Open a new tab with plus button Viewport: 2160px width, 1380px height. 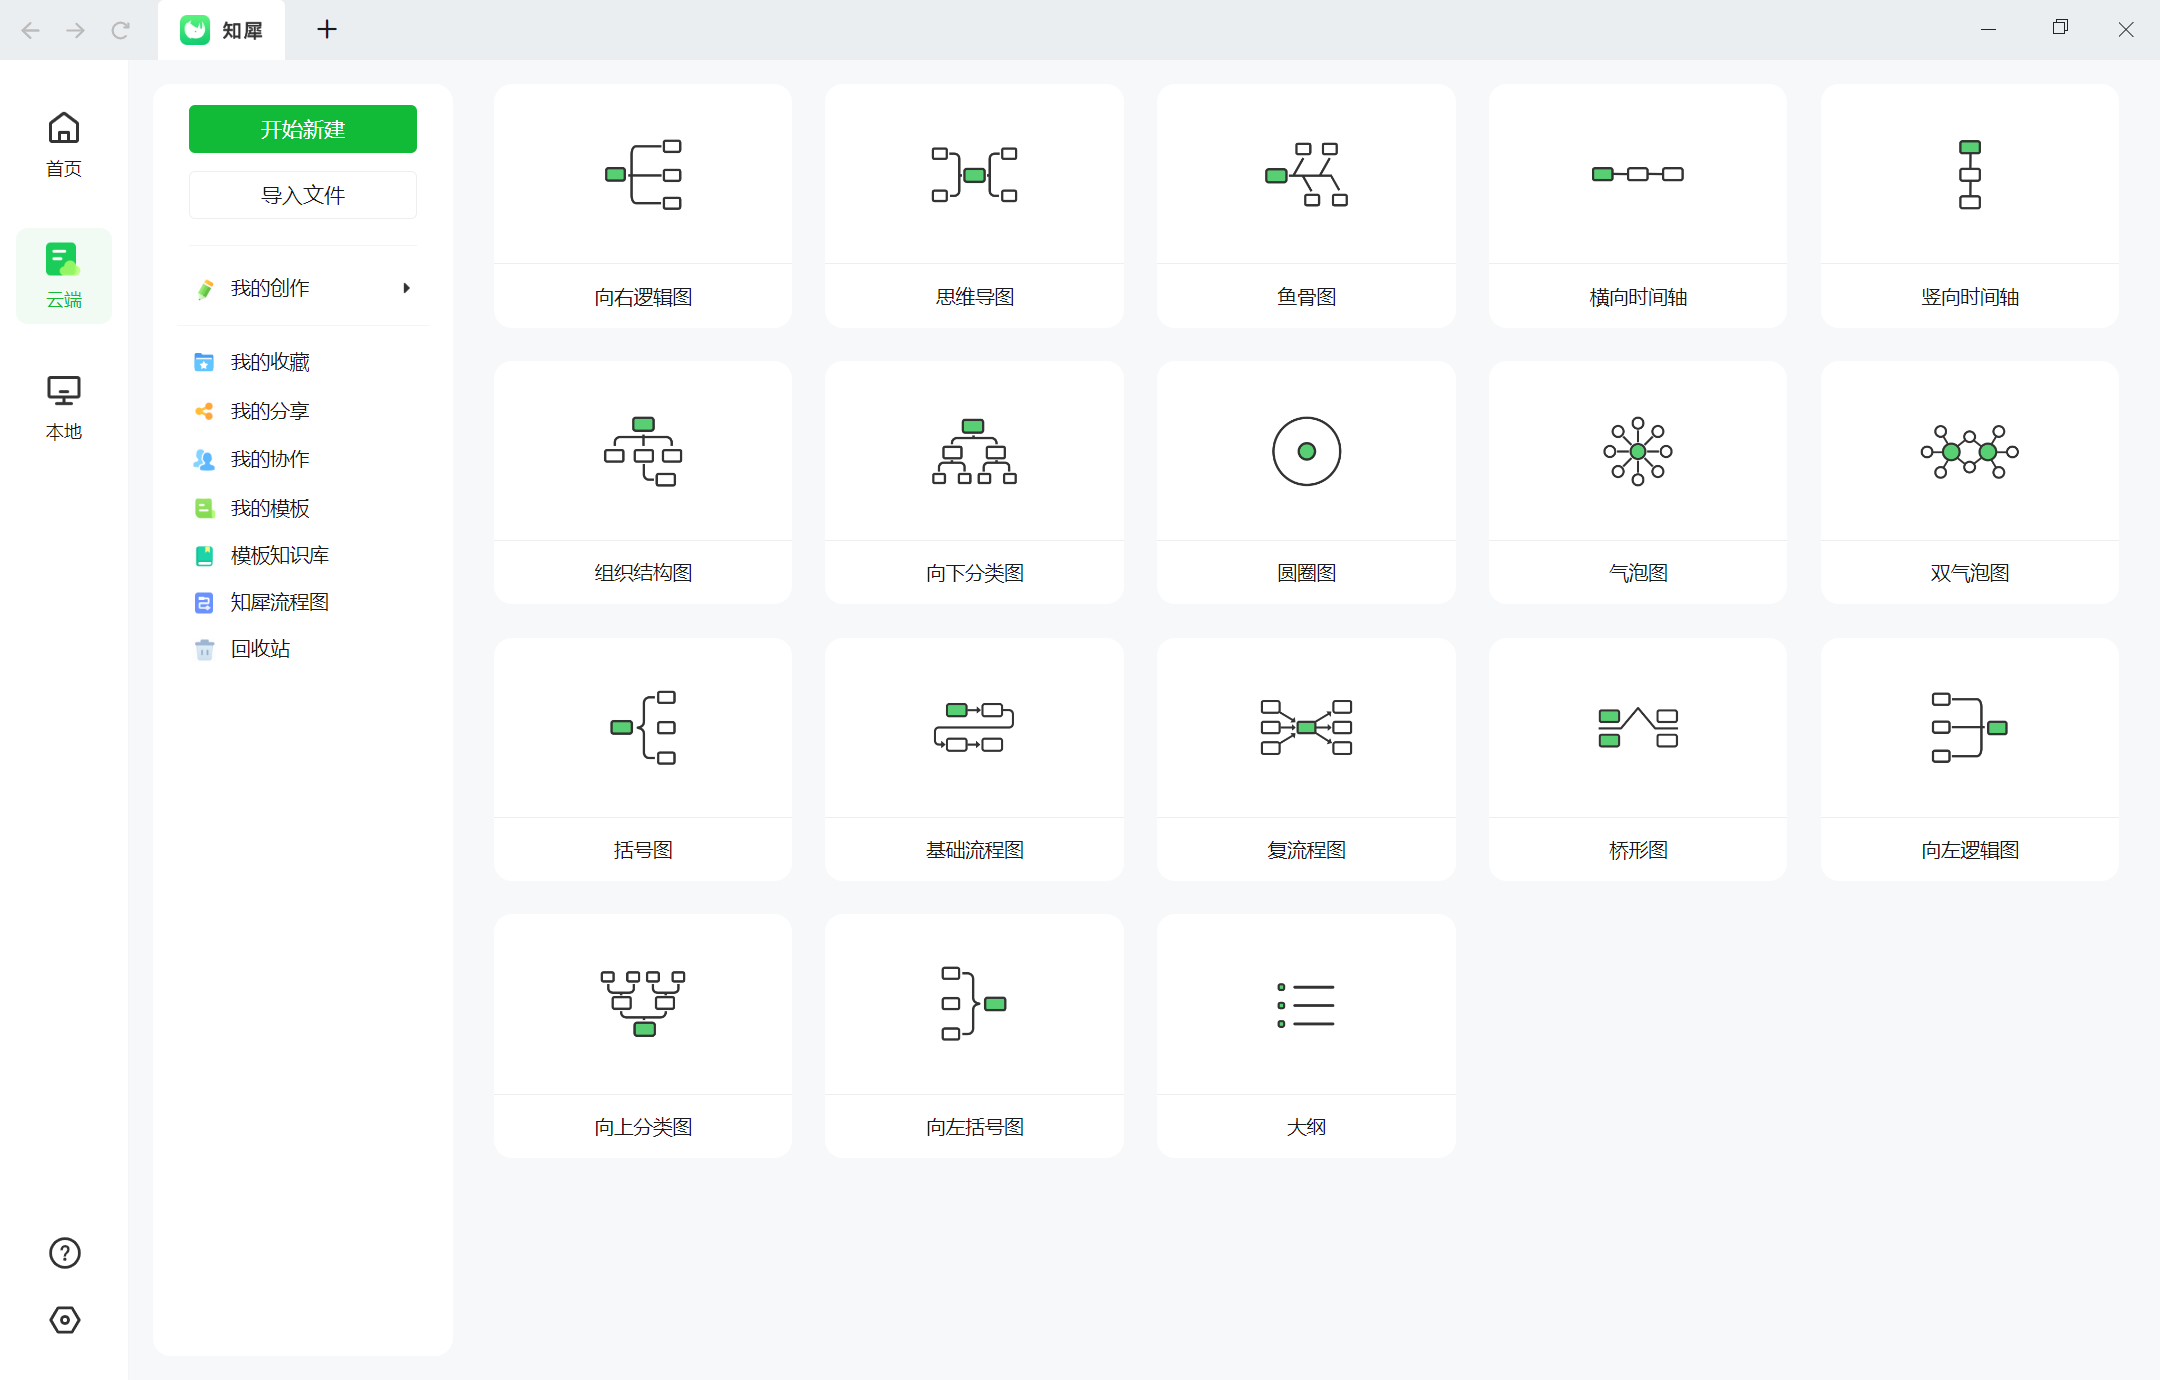tap(327, 30)
